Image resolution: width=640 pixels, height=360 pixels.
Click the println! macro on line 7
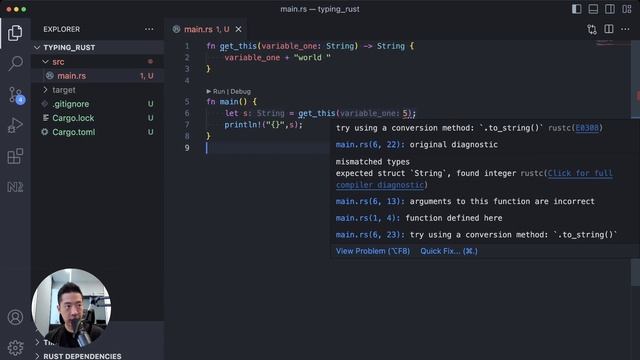tap(243, 125)
